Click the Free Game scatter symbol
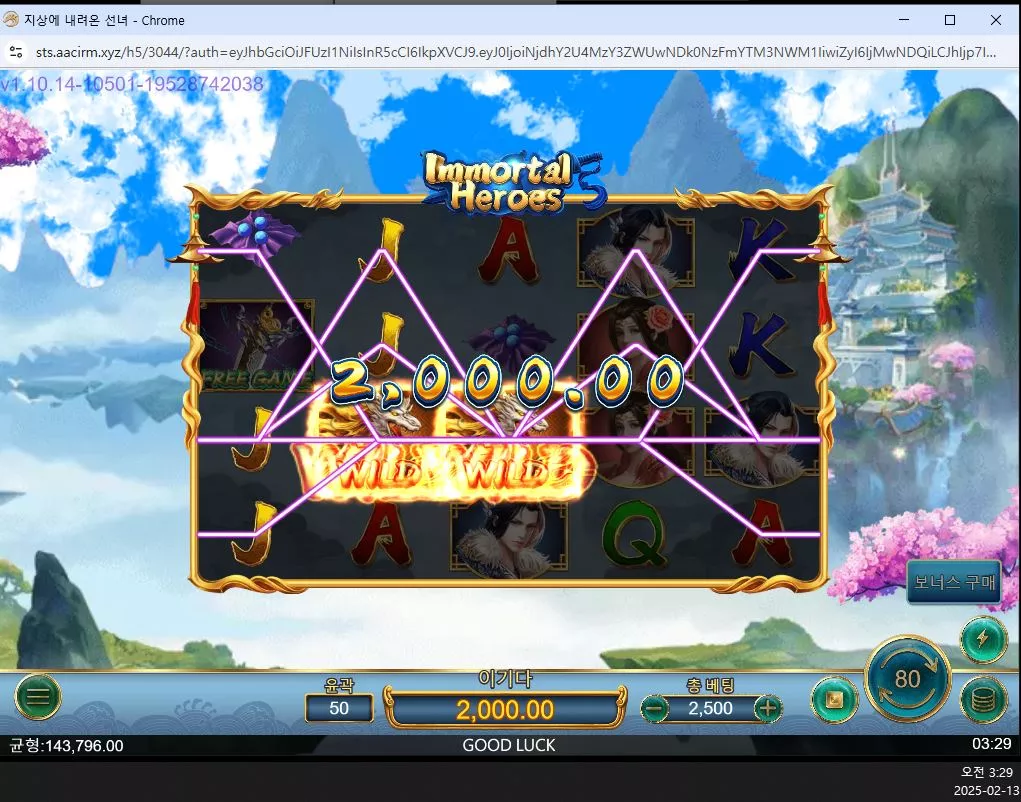This screenshot has height=802, width=1021. pyautogui.click(x=257, y=346)
